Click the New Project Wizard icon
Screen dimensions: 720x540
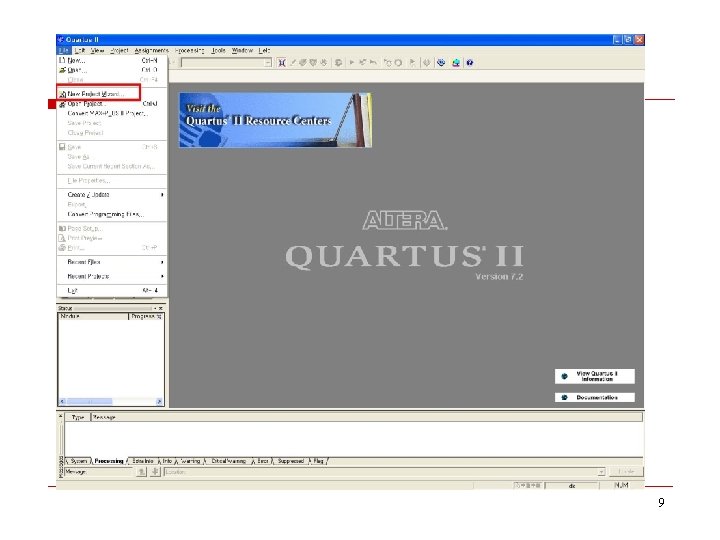tap(63, 94)
